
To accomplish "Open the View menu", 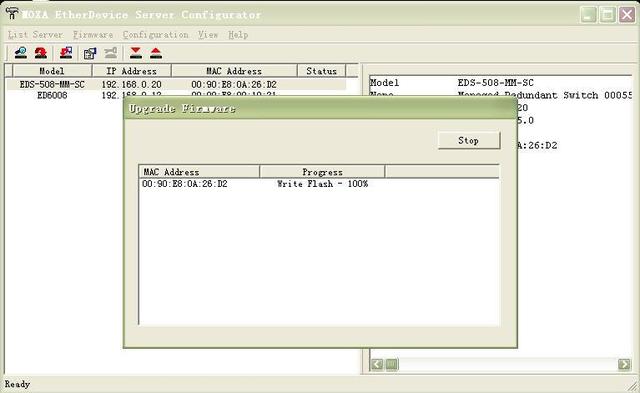I will pos(208,35).
